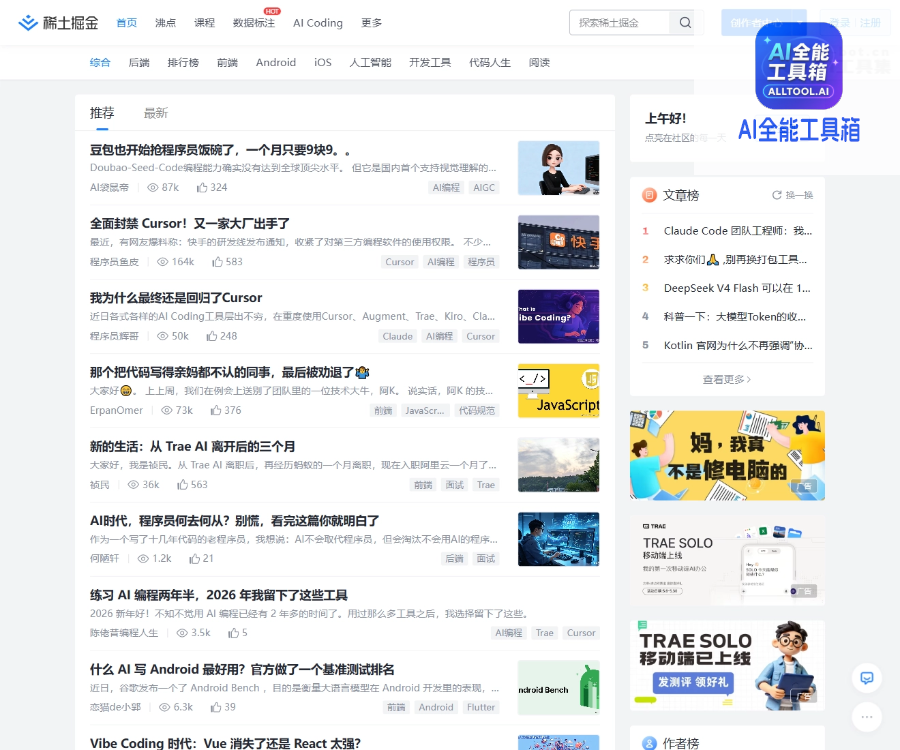Open article 全面封禁 Cursor

click(x=189, y=224)
